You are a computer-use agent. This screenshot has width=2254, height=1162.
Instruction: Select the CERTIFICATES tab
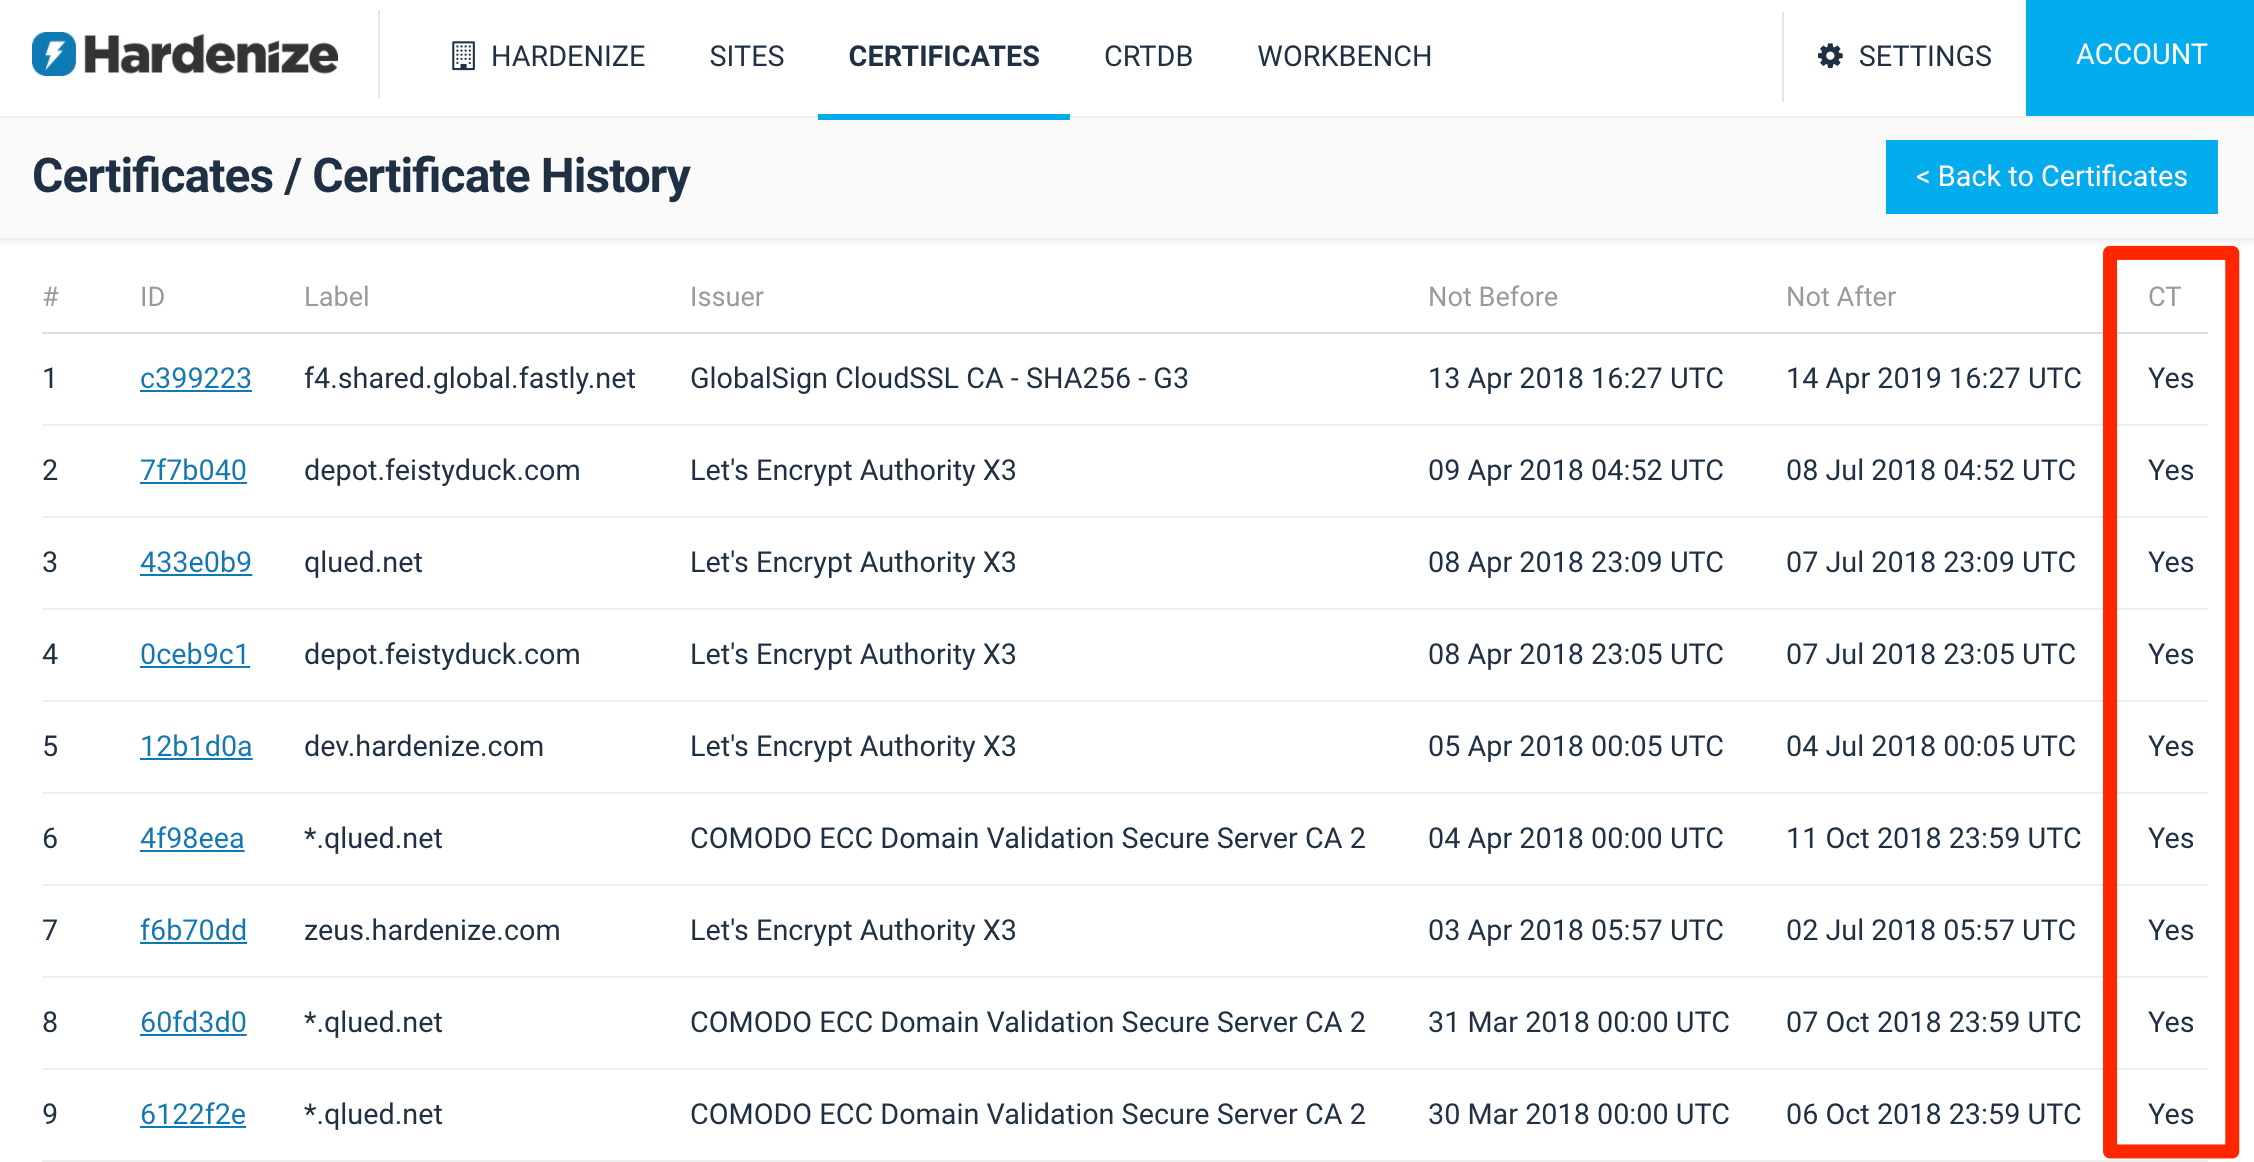(944, 56)
